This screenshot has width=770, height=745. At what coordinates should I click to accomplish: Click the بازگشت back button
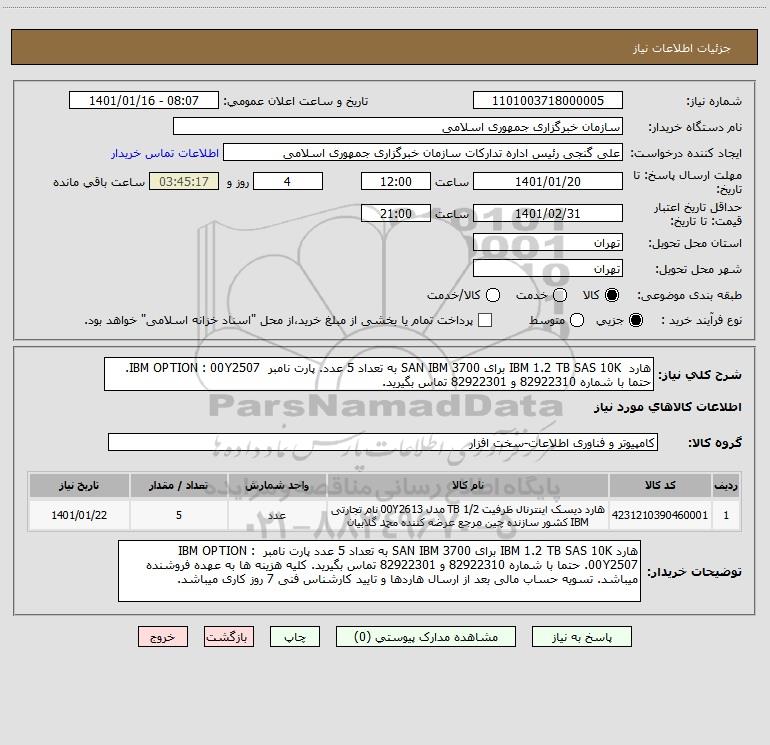pyautogui.click(x=229, y=637)
